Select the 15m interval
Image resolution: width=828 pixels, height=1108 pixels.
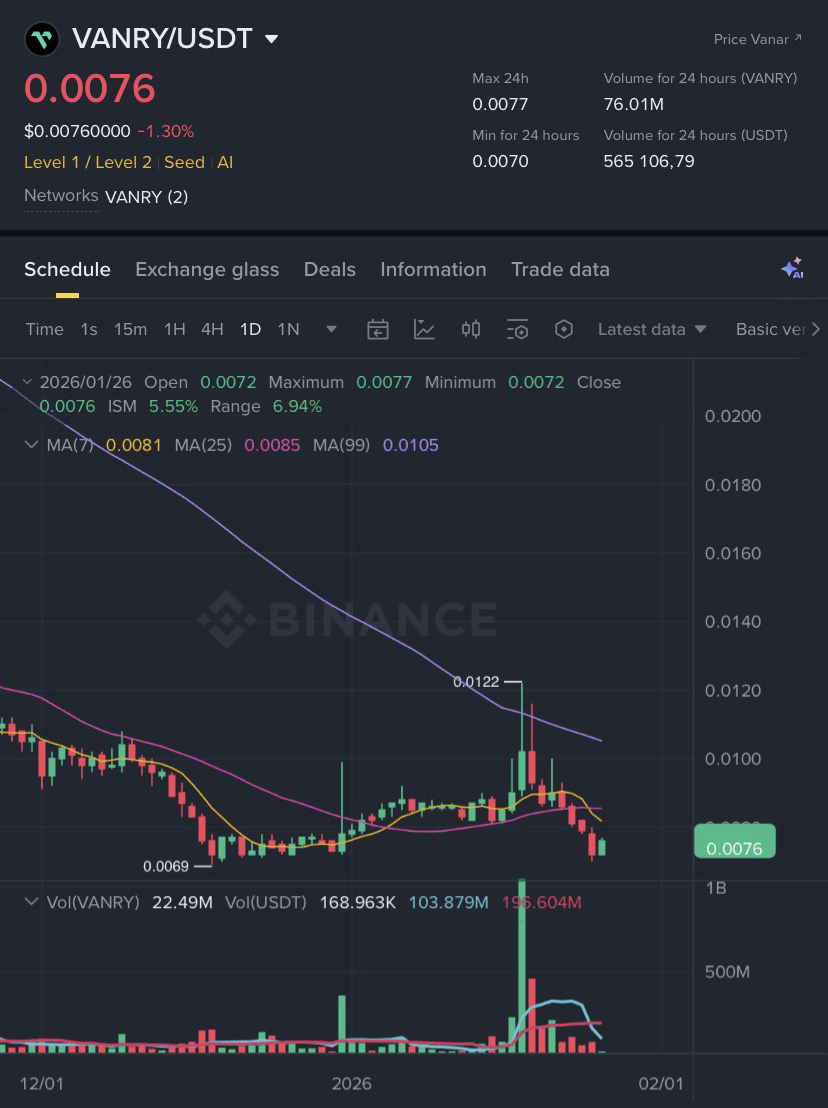131,329
